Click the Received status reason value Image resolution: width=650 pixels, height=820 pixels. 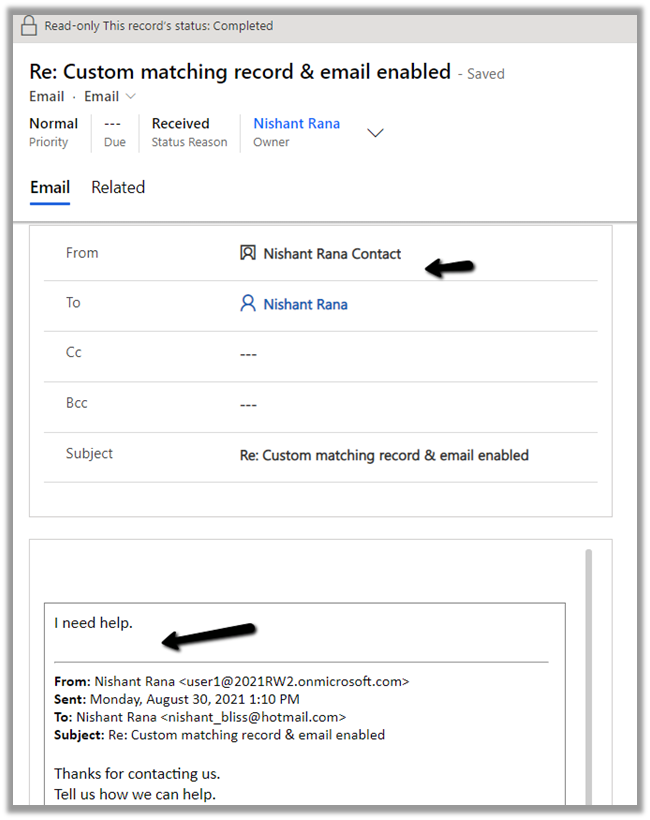click(180, 124)
